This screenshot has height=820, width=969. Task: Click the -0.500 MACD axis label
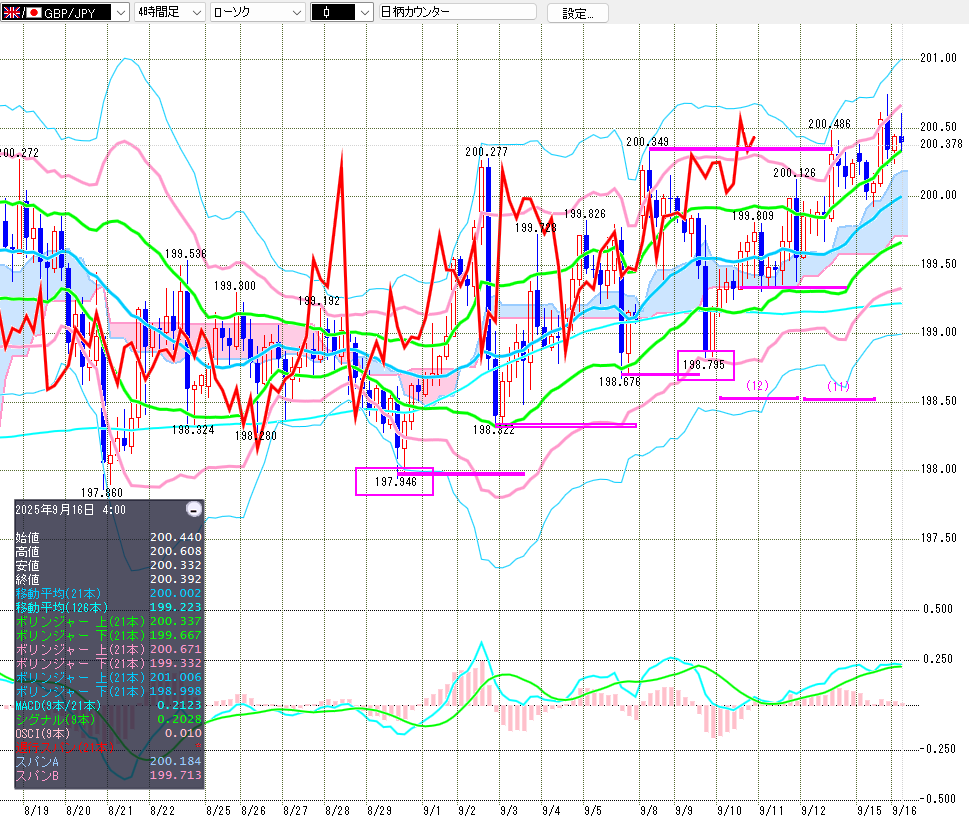pos(937,798)
